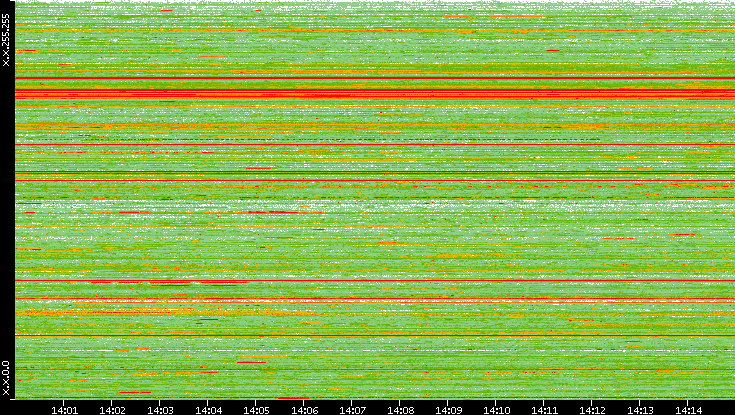The width and height of the screenshot is (735, 415).
Task: Click the 14:05 time axis label
Action: [256, 410]
